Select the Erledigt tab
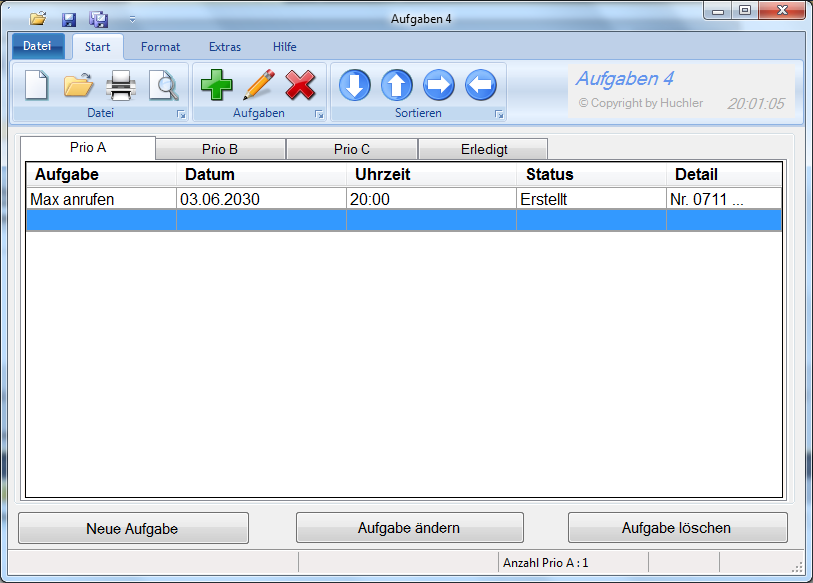The image size is (813, 583). (x=484, y=149)
